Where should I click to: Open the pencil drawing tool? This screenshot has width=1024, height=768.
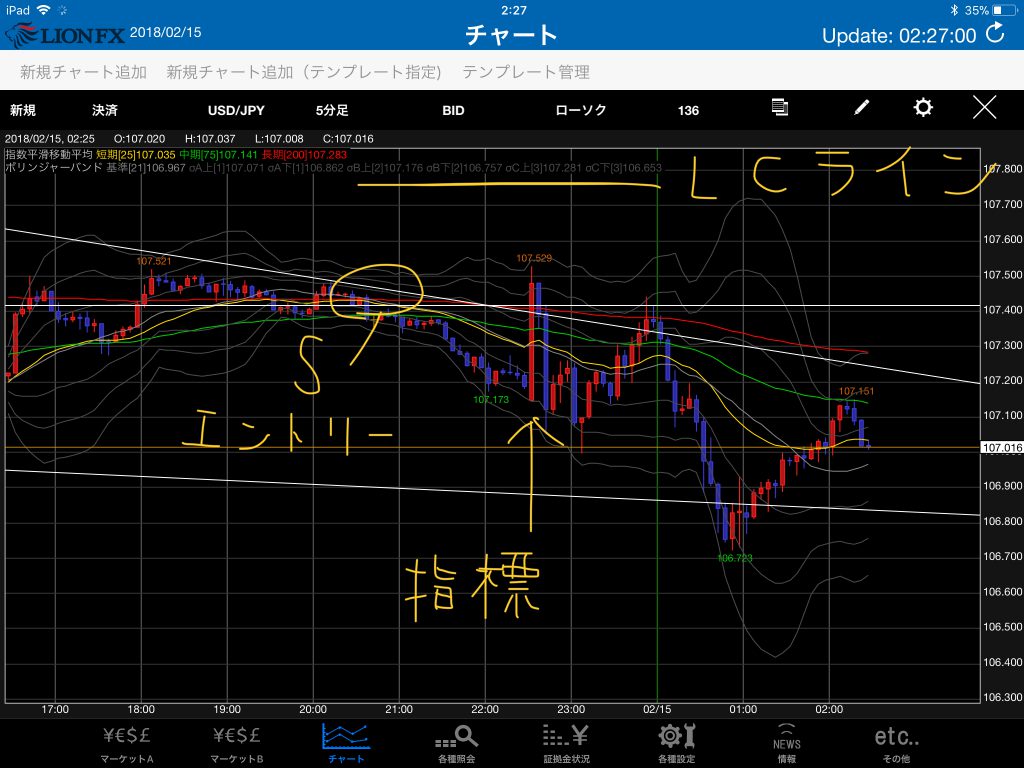[861, 109]
